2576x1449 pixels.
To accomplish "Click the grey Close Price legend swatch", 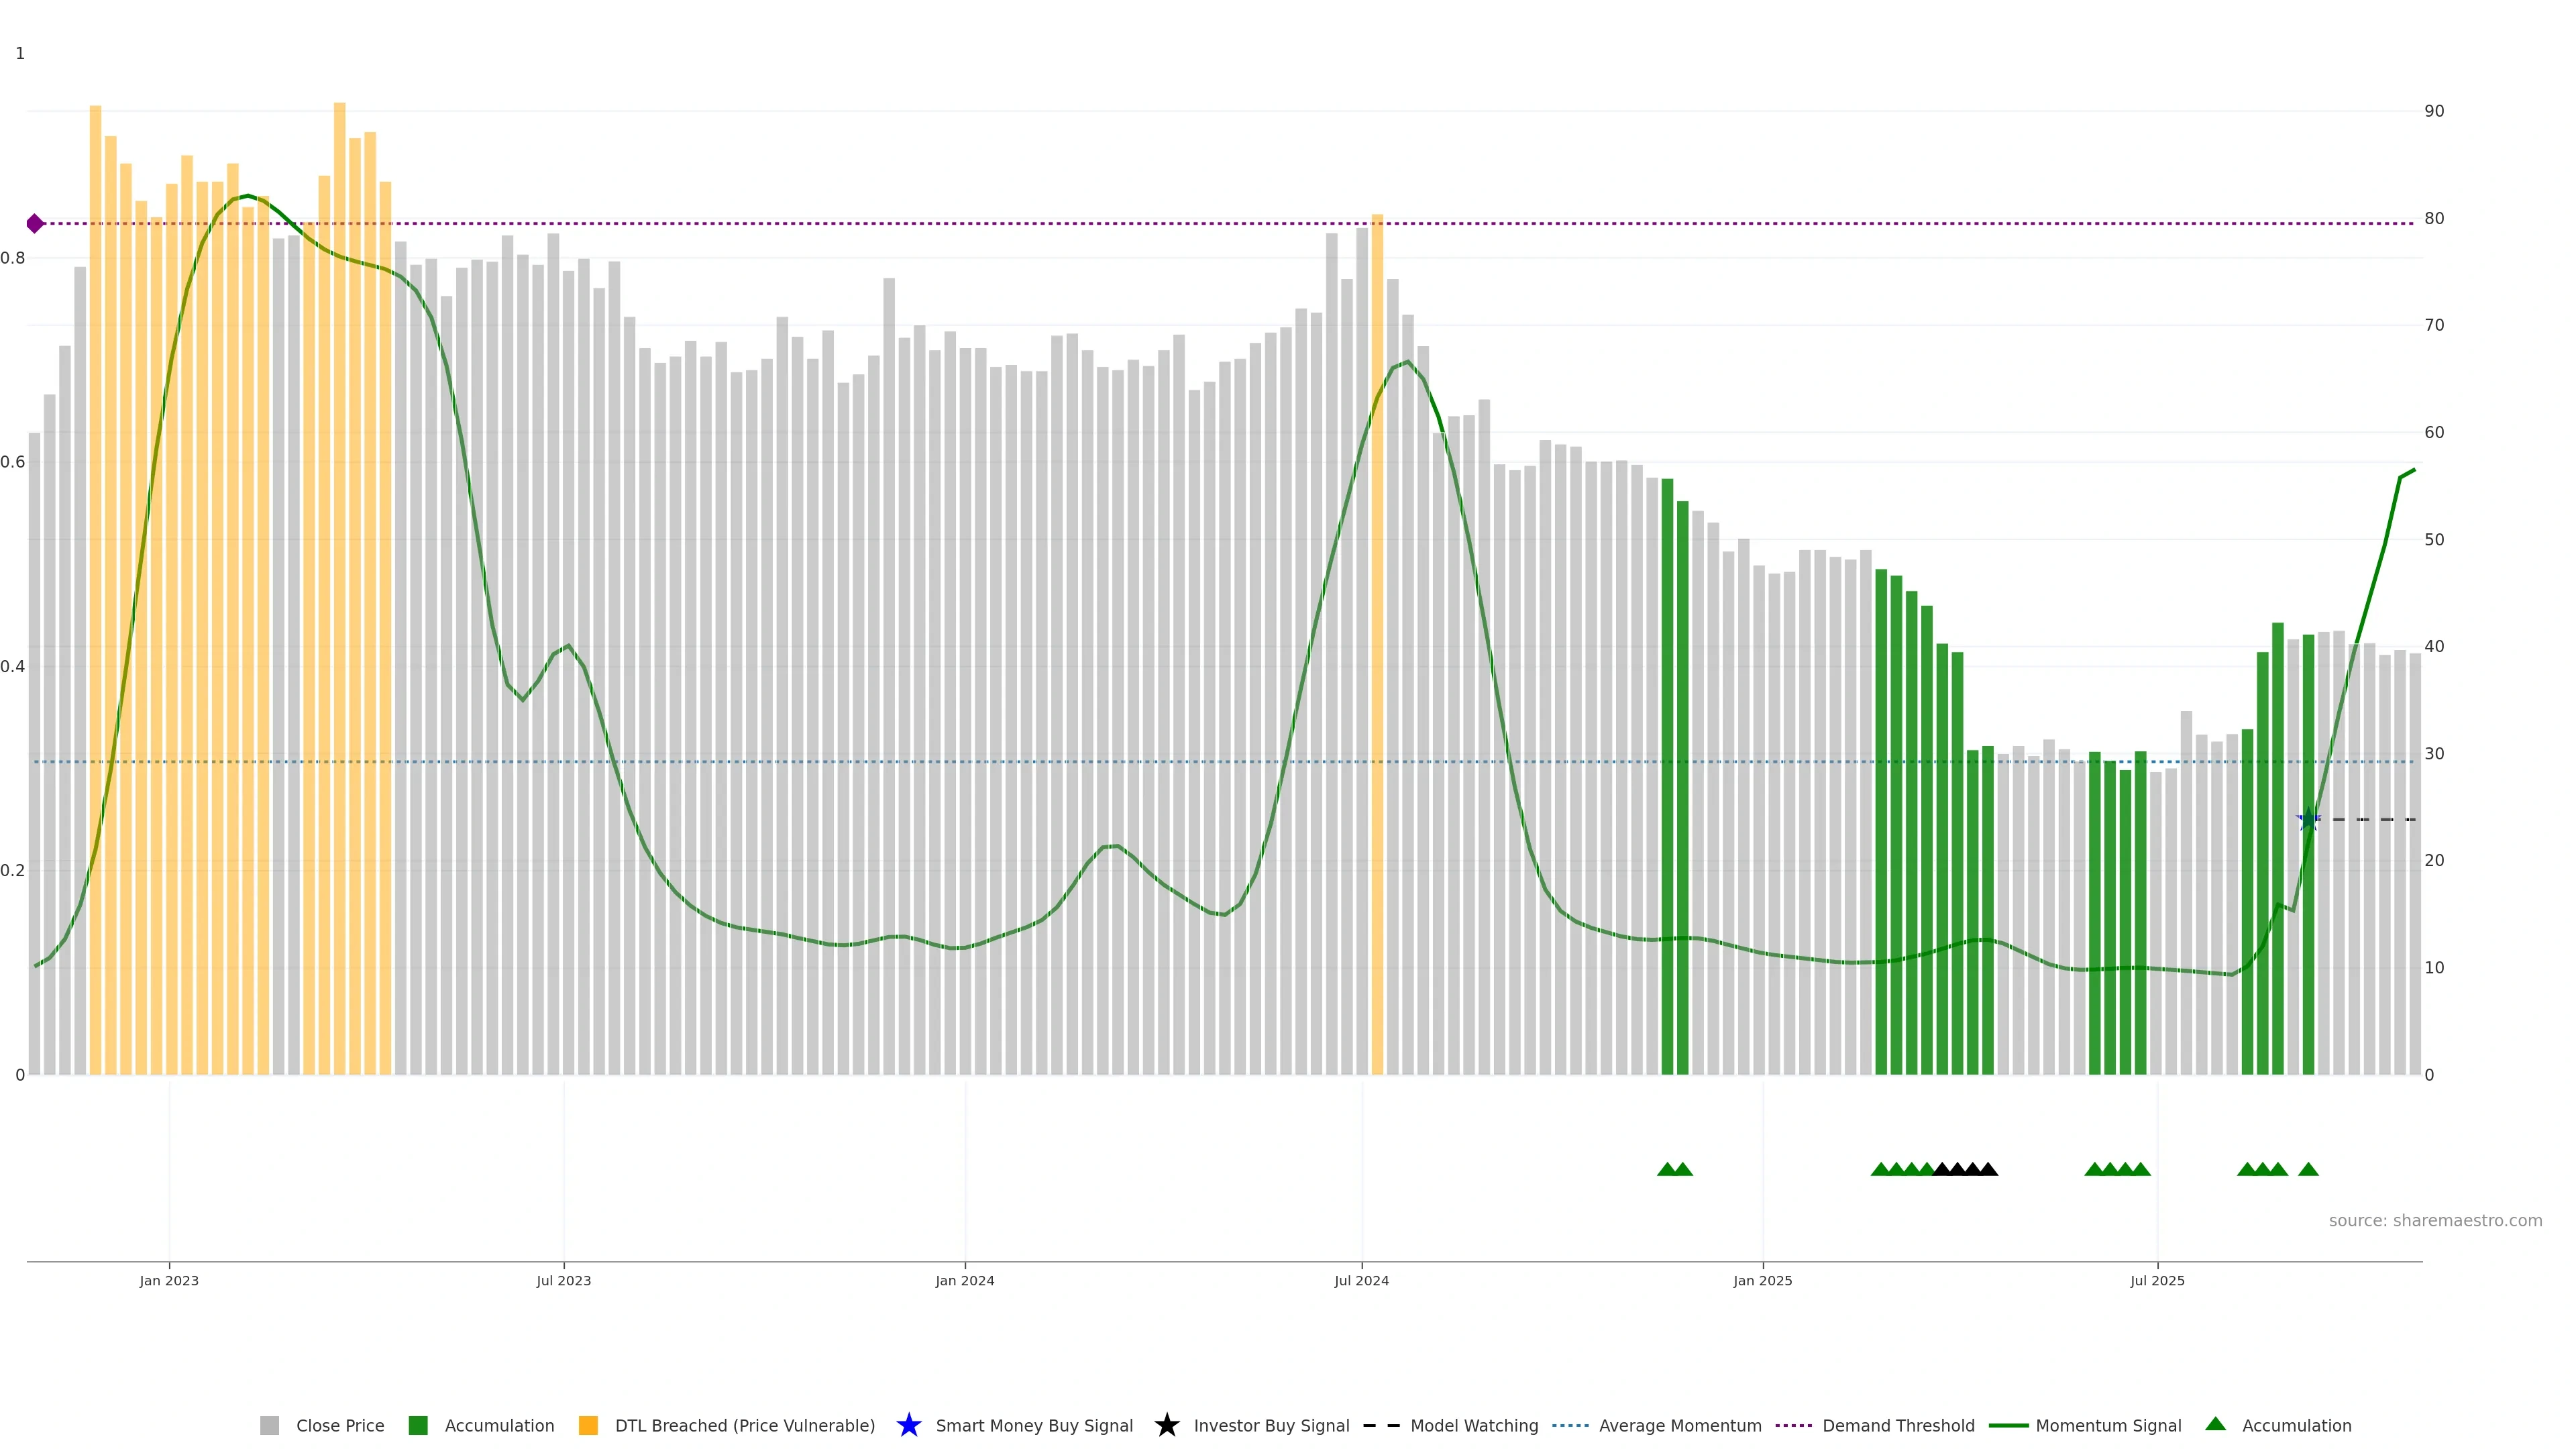I will pyautogui.click(x=269, y=1425).
